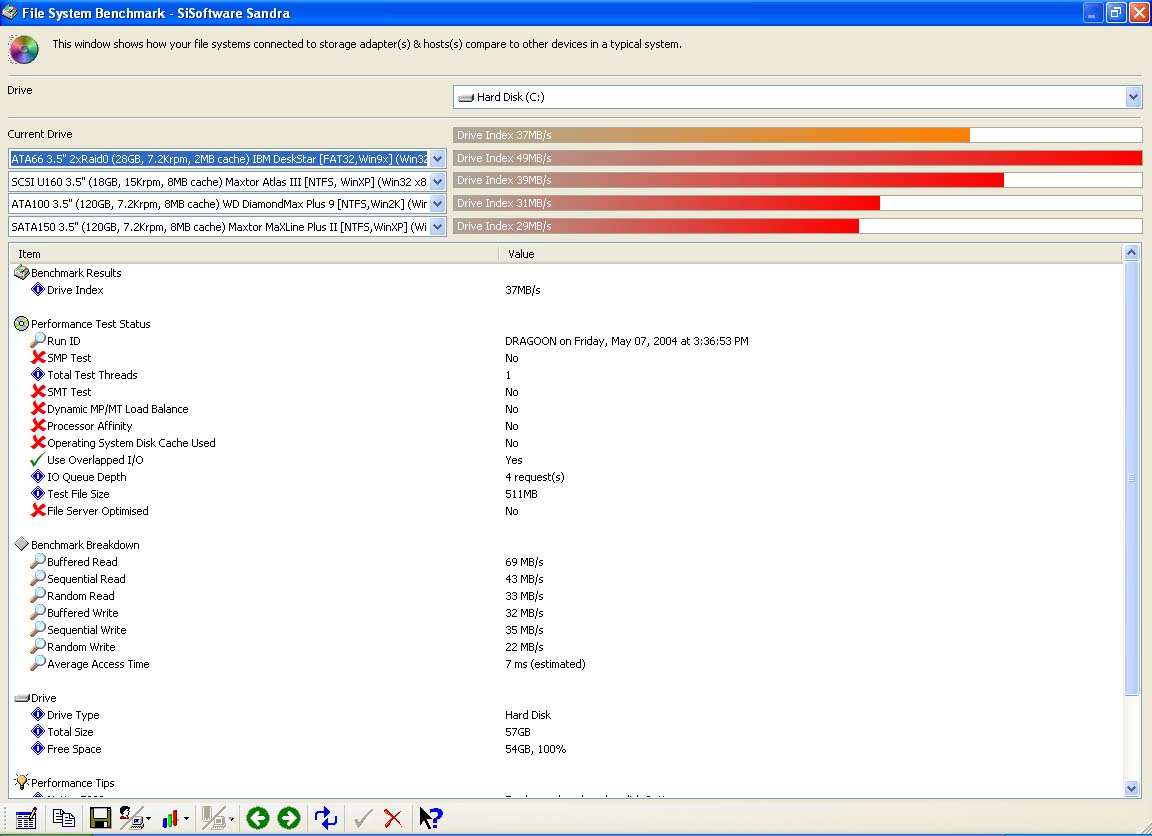Save report with the floppy disk icon
The width and height of the screenshot is (1152, 836).
point(100,818)
